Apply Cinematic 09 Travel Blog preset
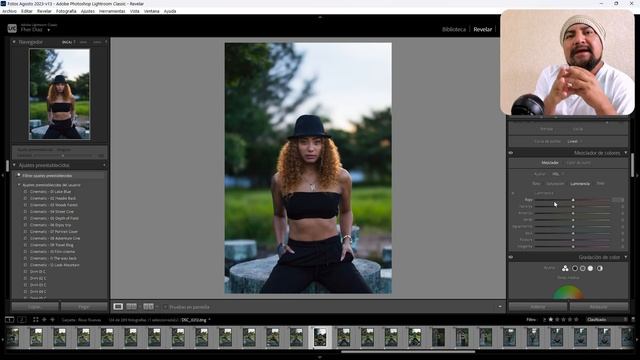Image resolution: width=640 pixels, height=360 pixels. pyautogui.click(x=51, y=245)
